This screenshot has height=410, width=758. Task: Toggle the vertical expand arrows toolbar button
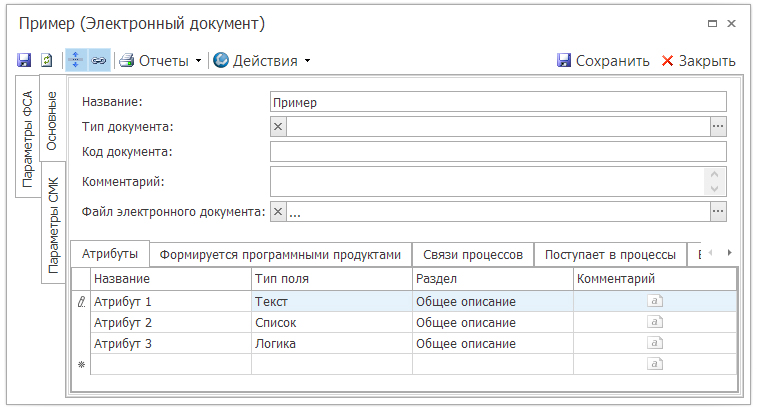click(76, 61)
